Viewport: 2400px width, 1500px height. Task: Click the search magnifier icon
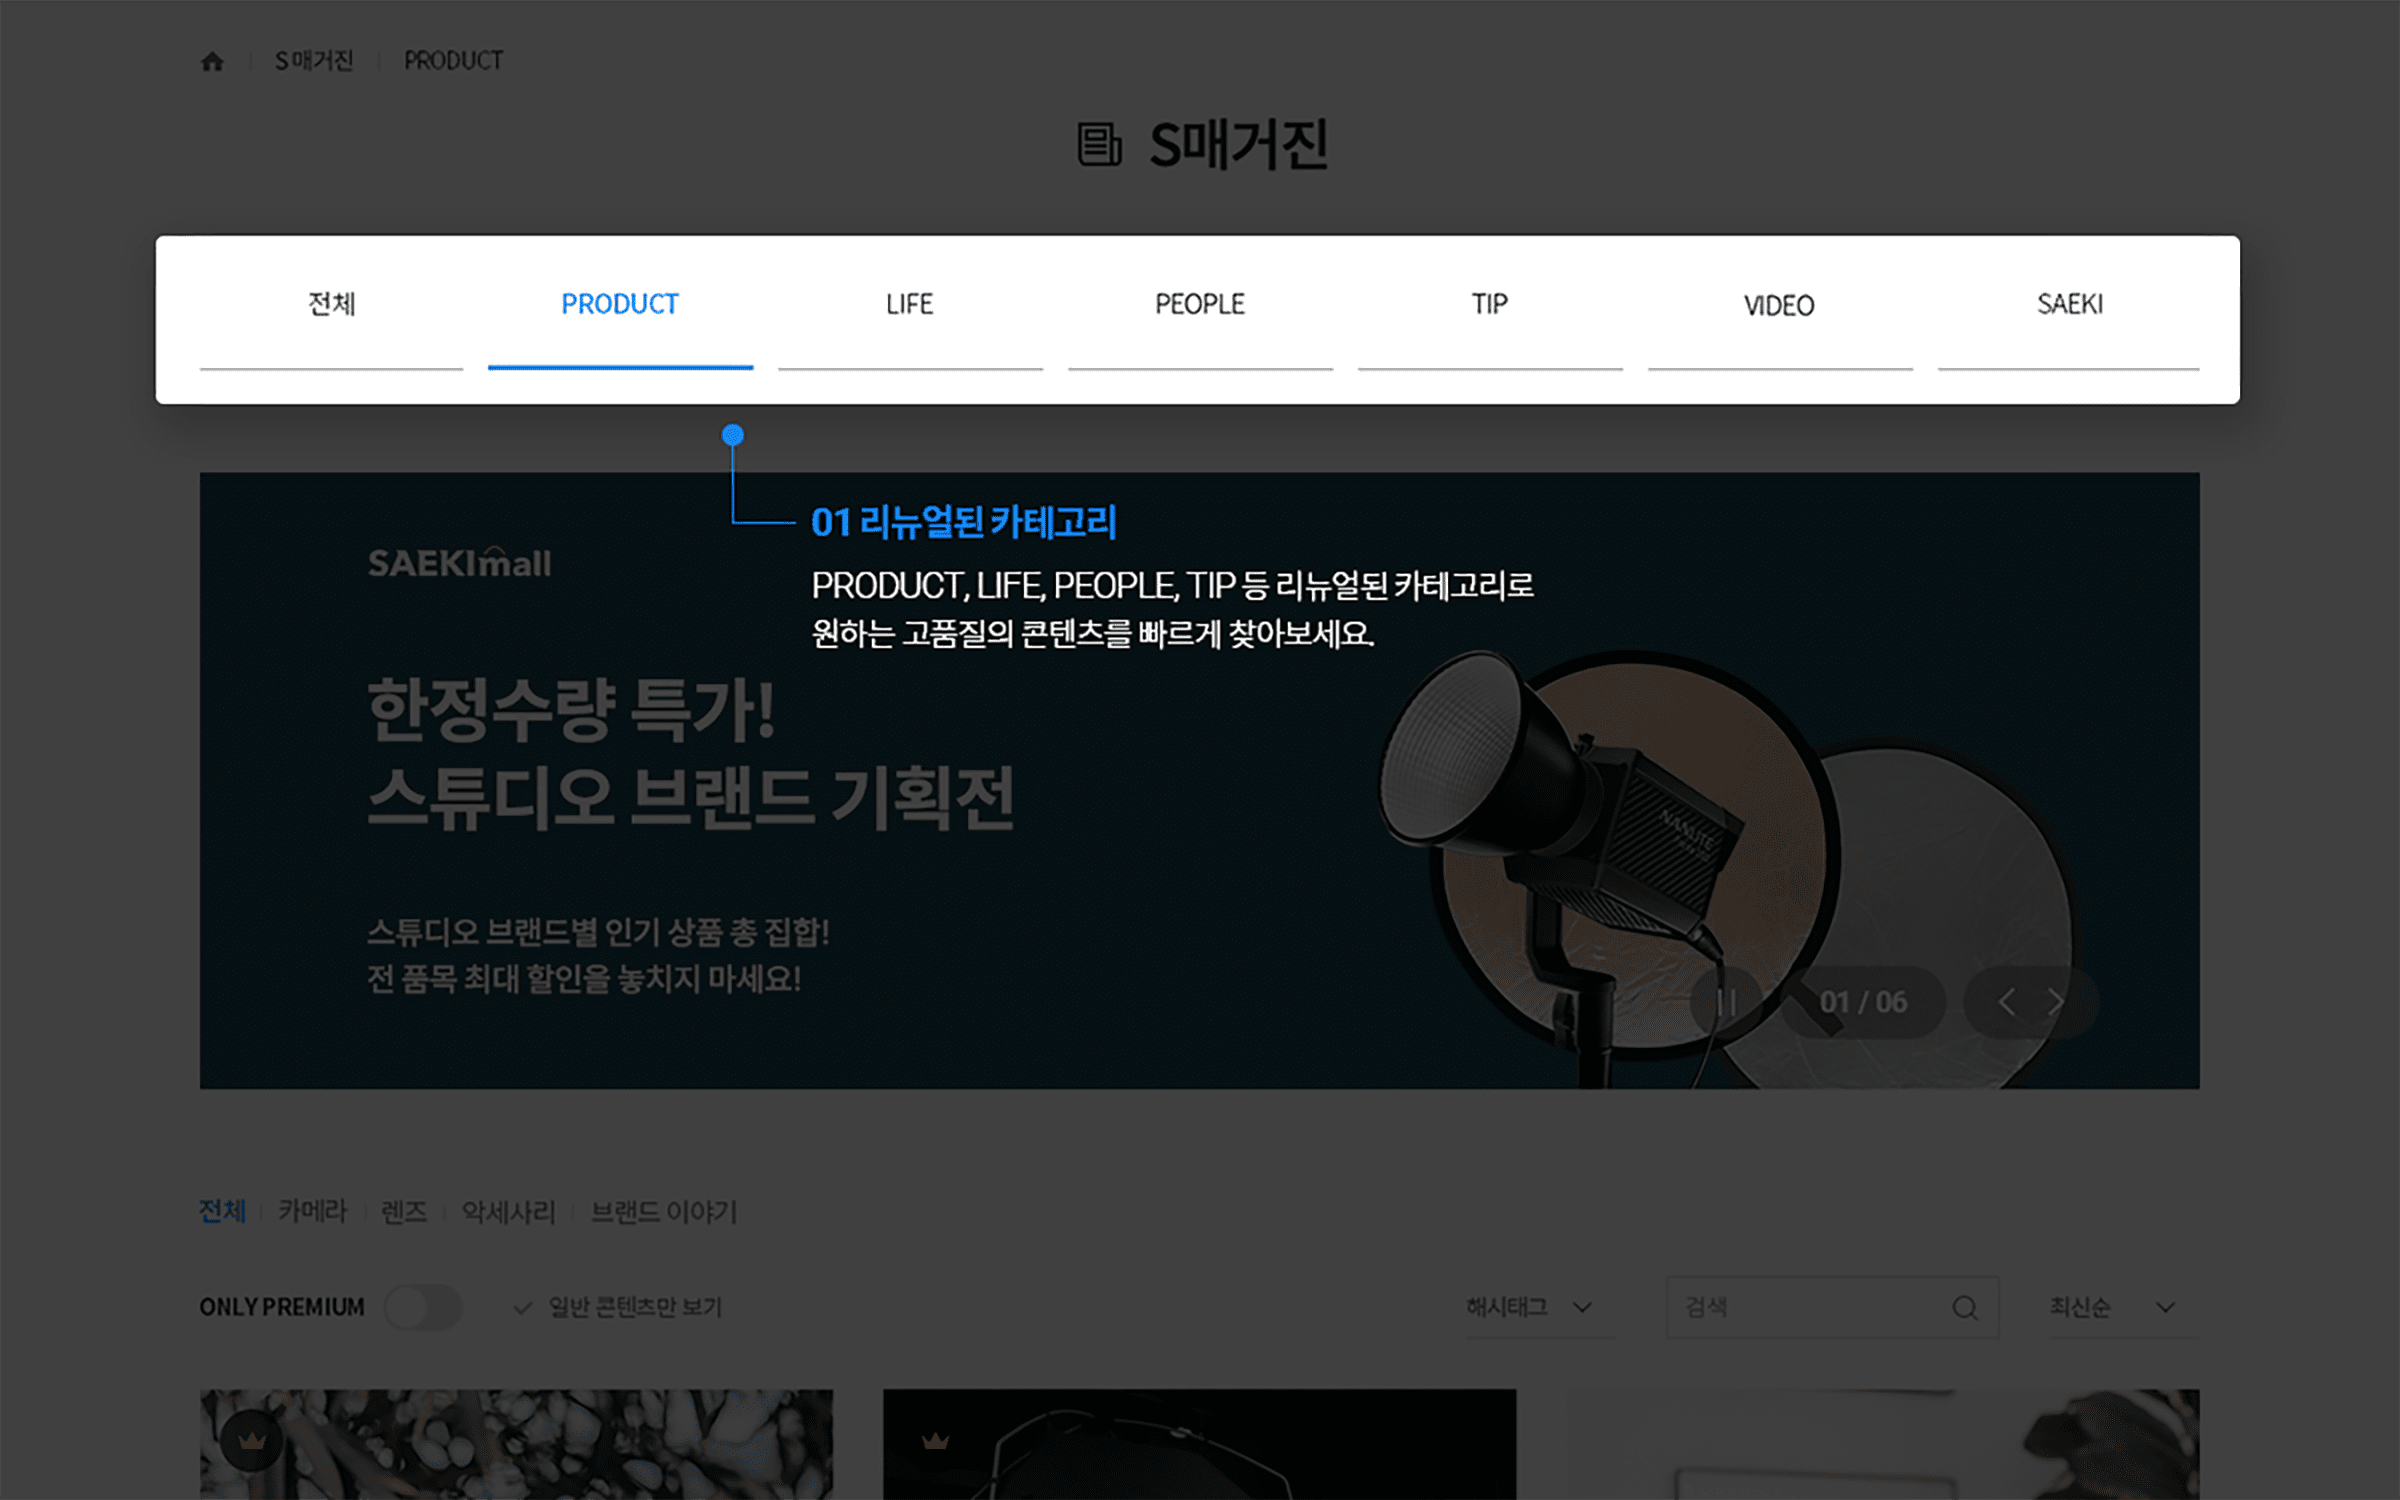click(1964, 1308)
